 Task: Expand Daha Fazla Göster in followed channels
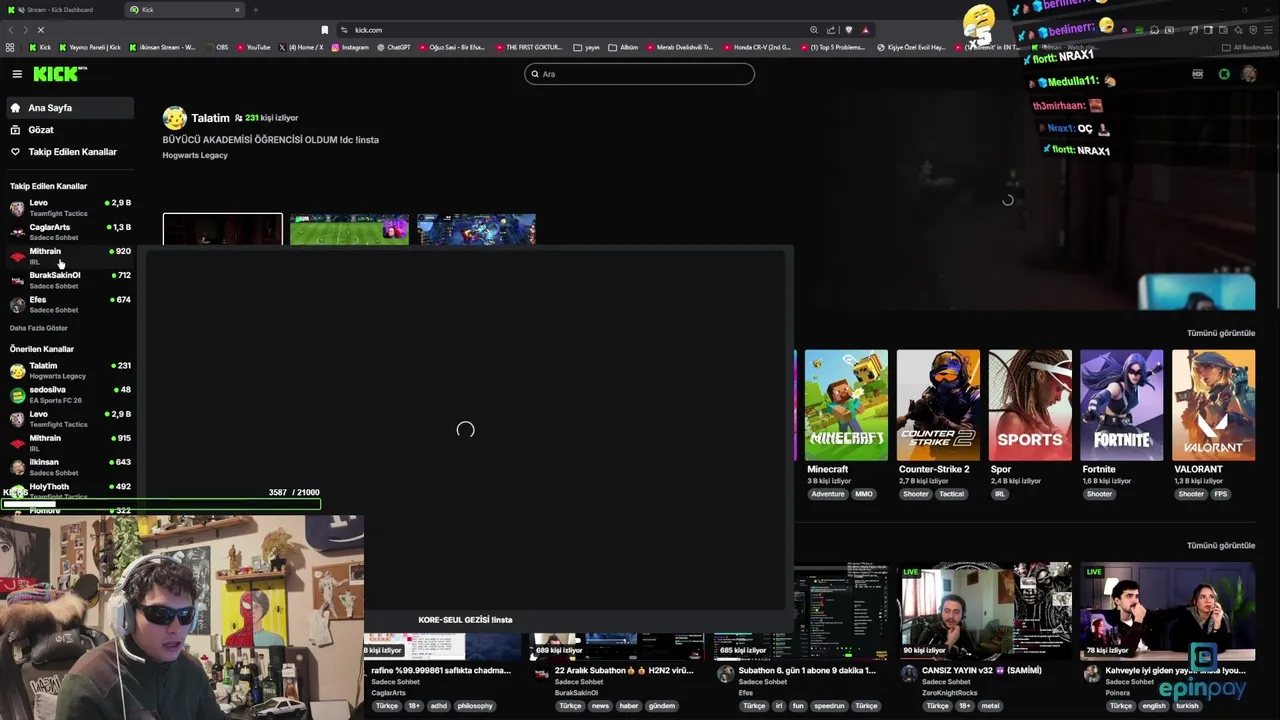click(x=39, y=328)
